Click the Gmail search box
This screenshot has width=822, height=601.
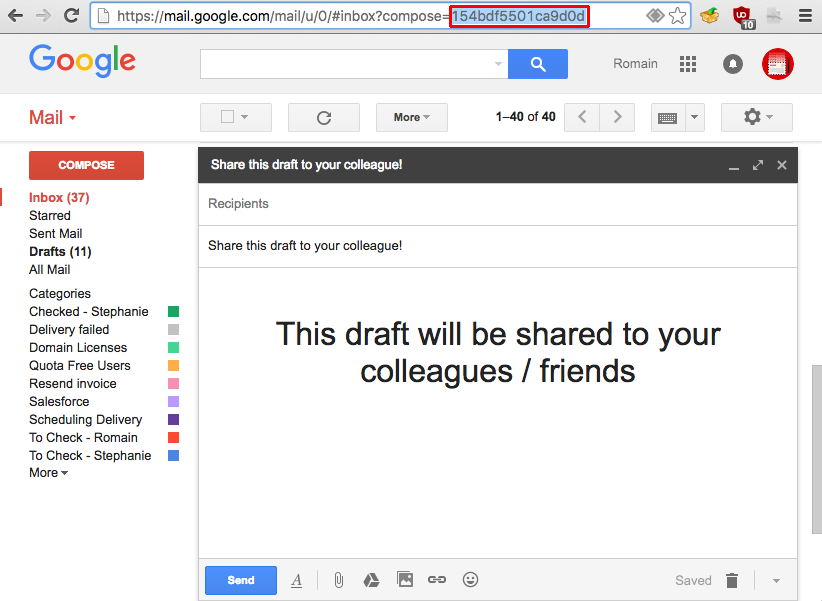point(354,64)
